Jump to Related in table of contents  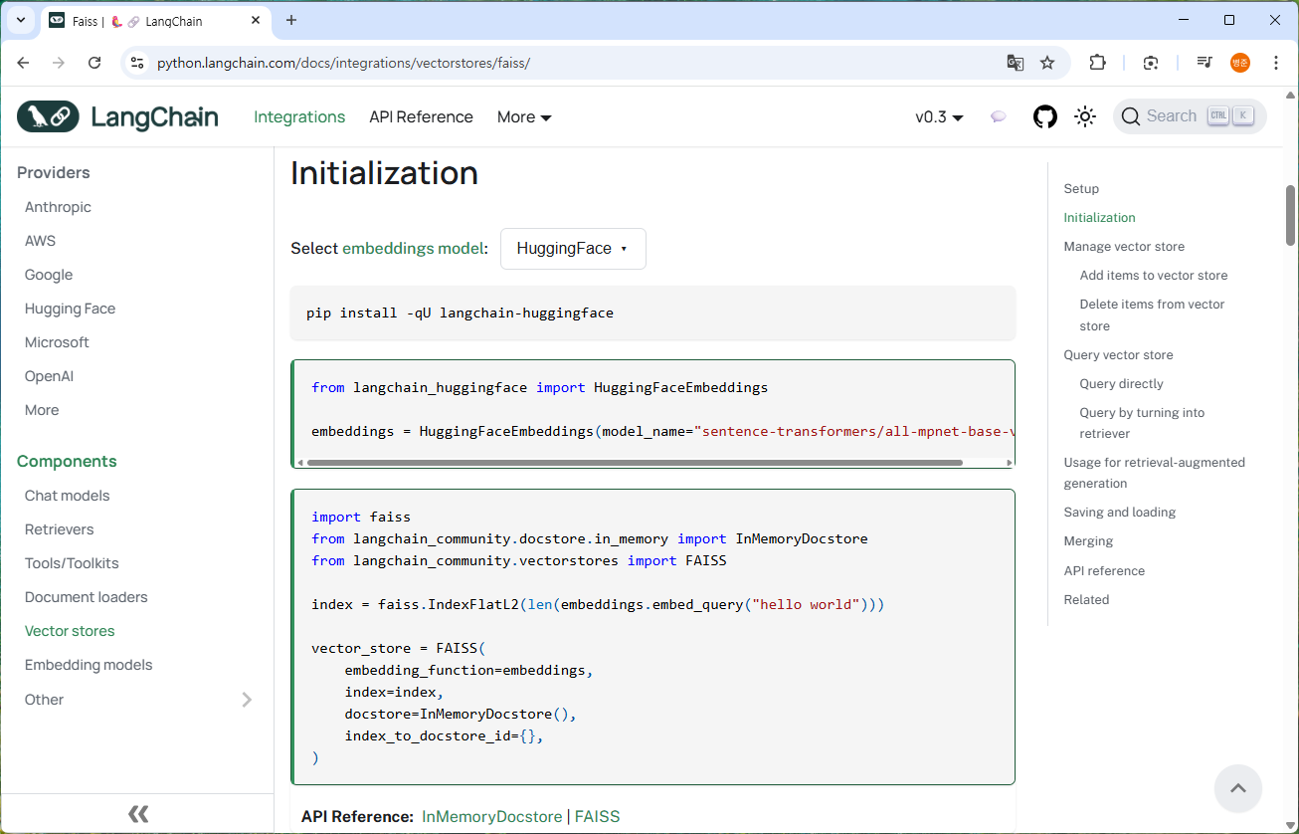(x=1086, y=600)
